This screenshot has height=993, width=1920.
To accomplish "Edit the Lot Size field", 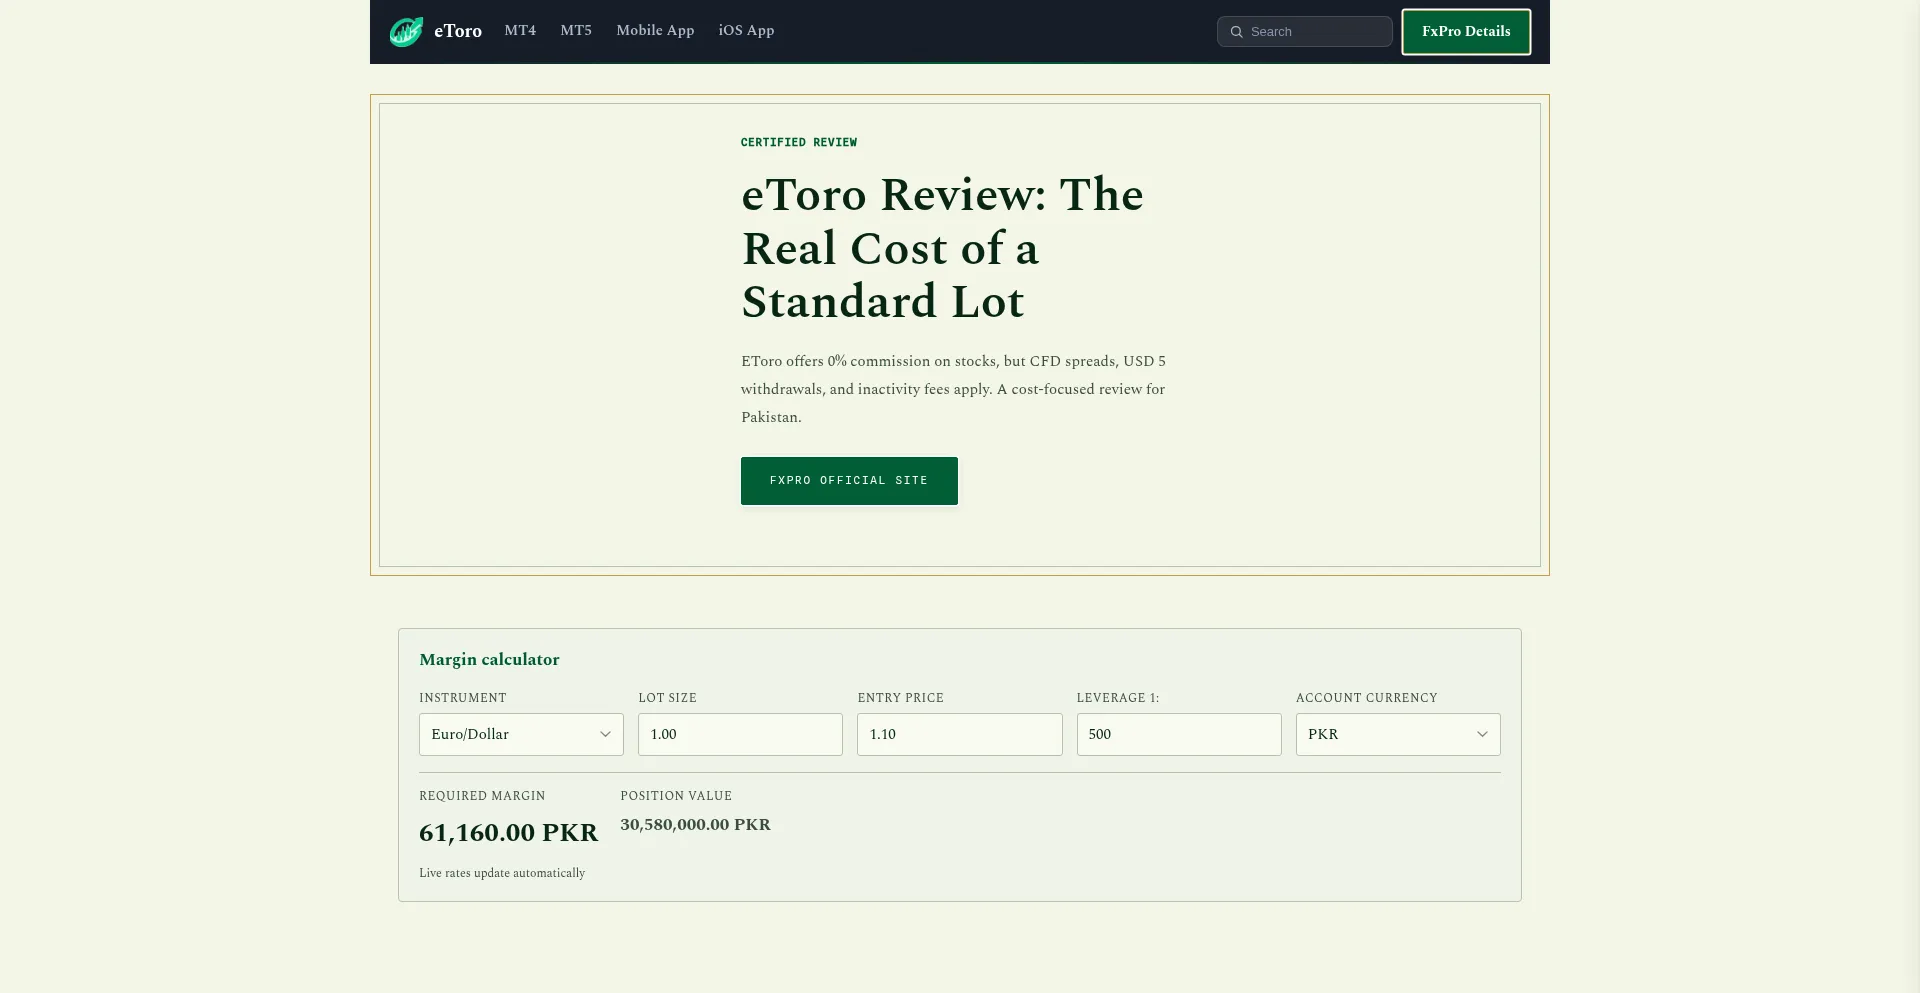I will (740, 734).
